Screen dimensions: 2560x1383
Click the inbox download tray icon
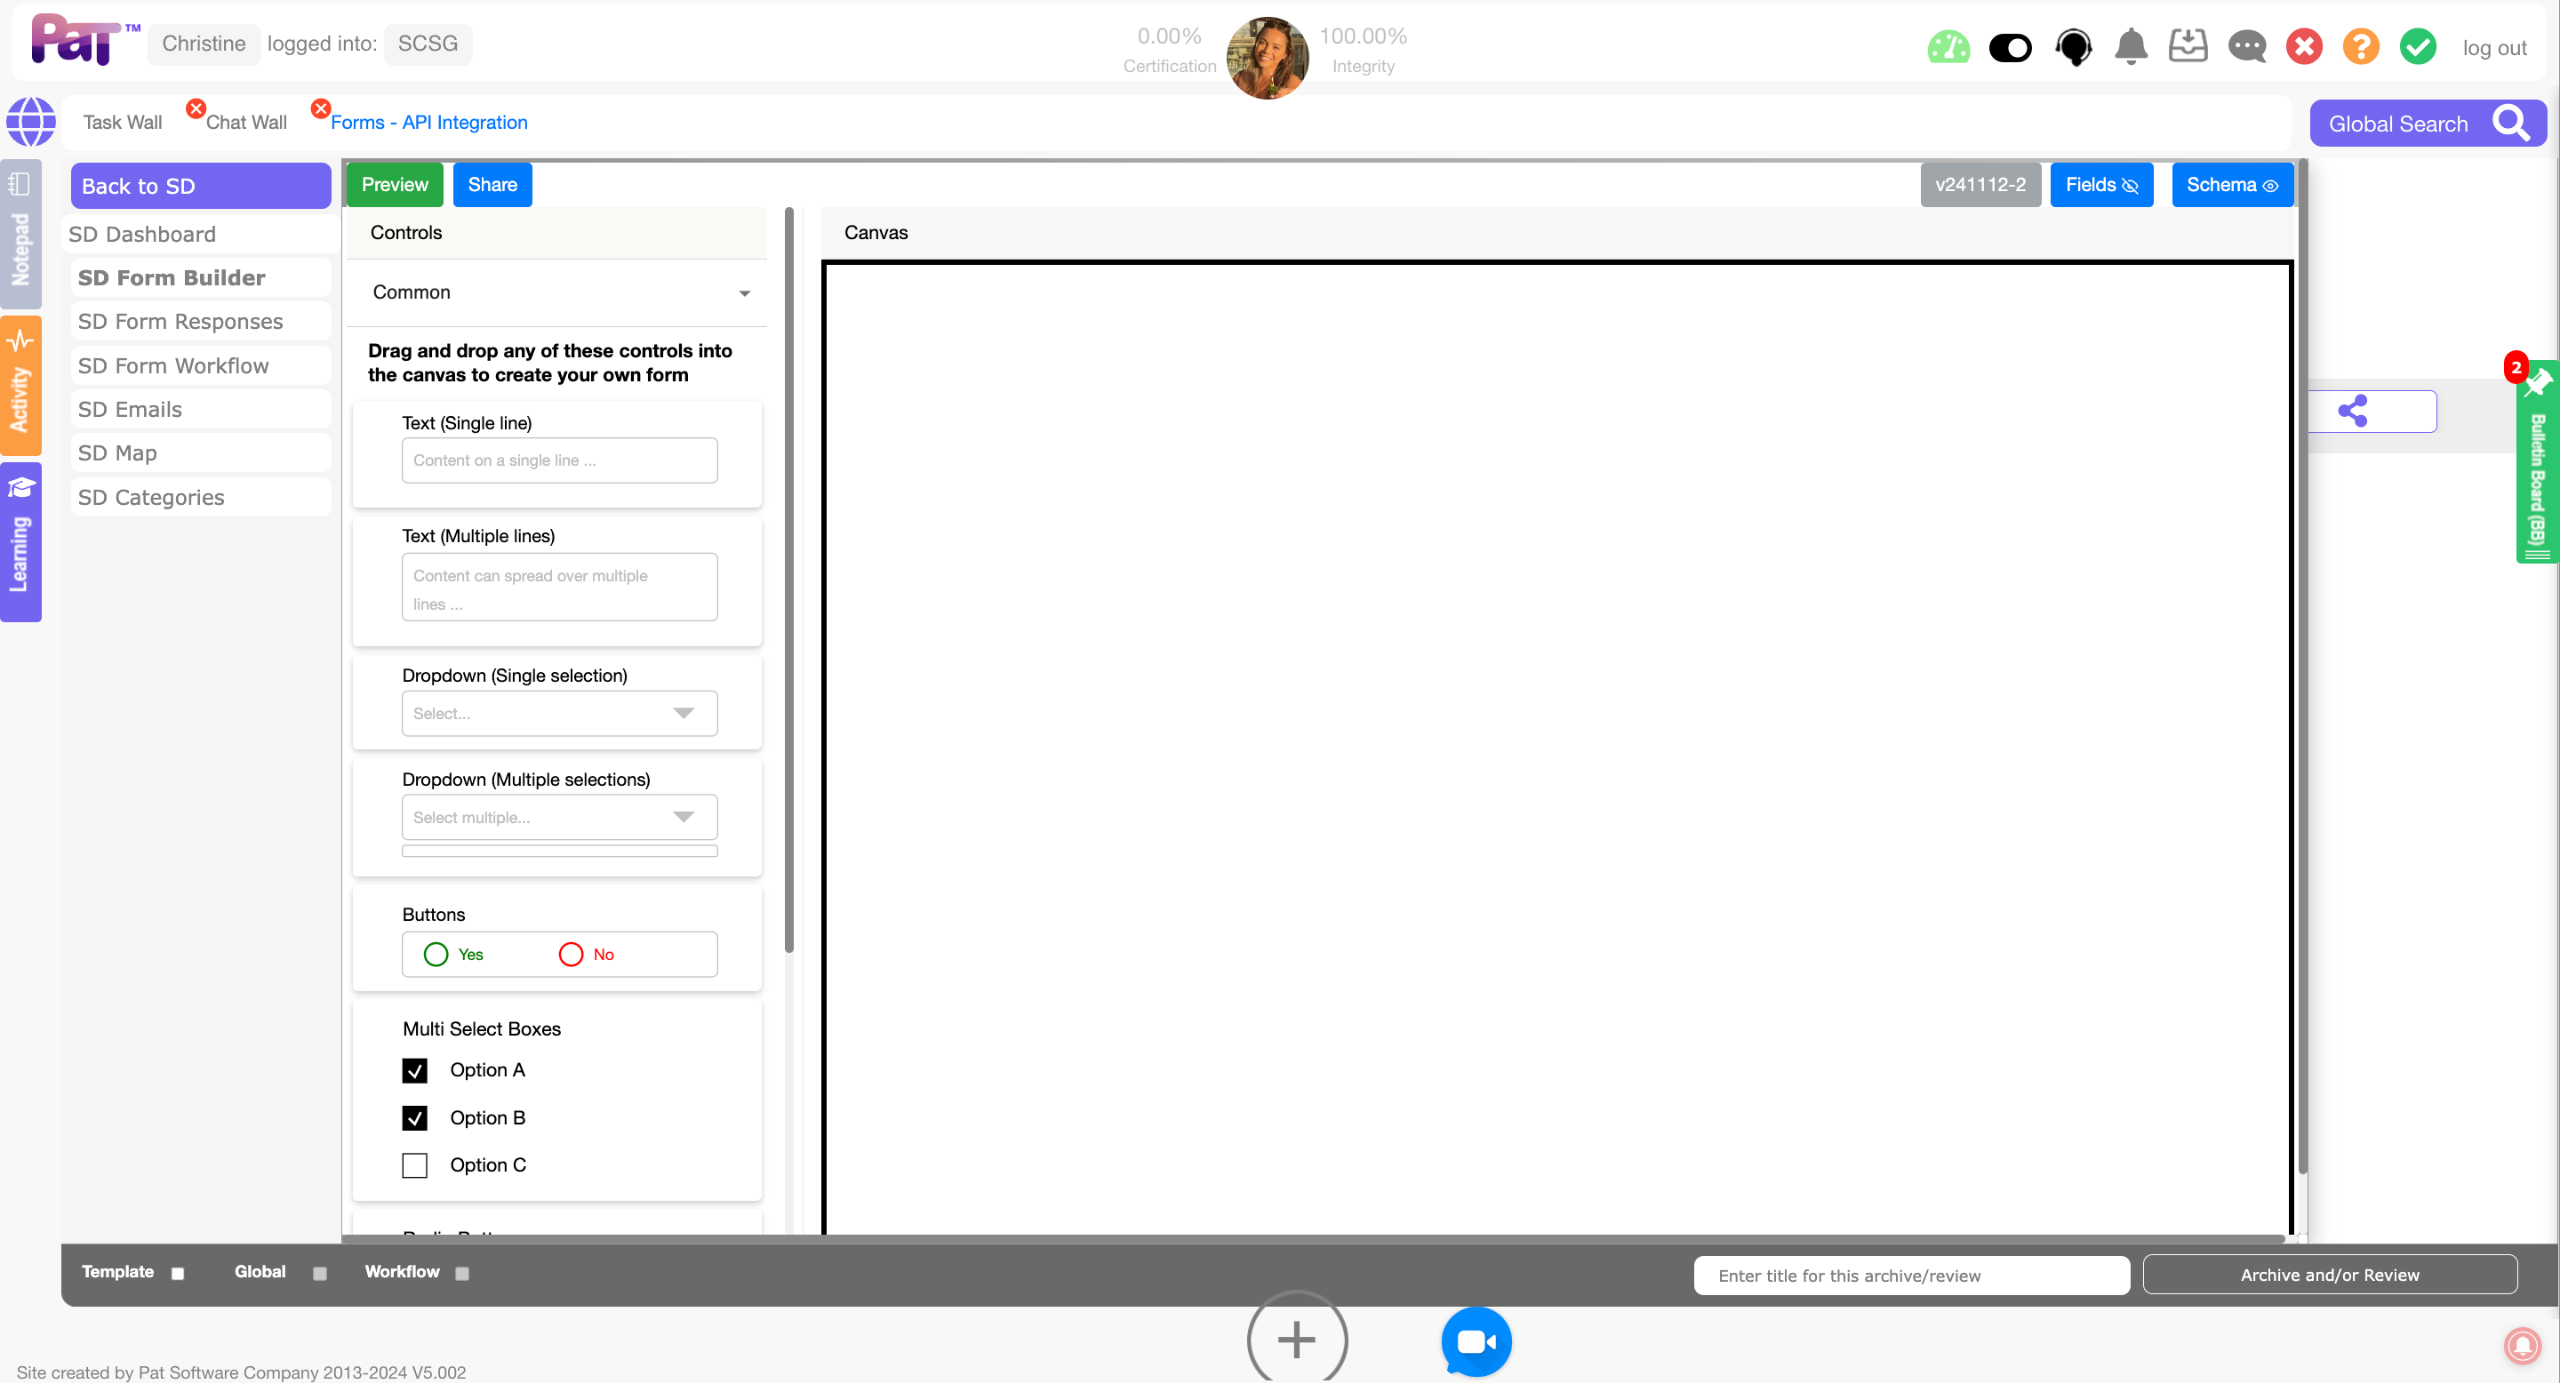(x=2188, y=46)
